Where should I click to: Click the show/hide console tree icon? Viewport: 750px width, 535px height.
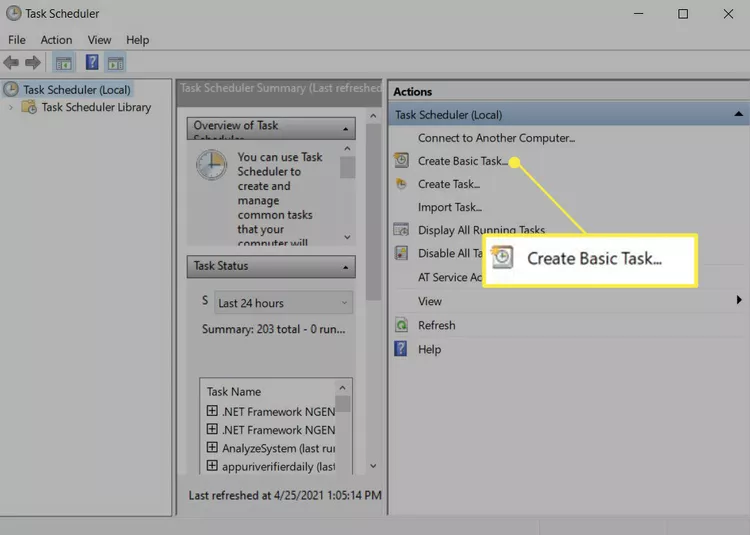[x=64, y=63]
